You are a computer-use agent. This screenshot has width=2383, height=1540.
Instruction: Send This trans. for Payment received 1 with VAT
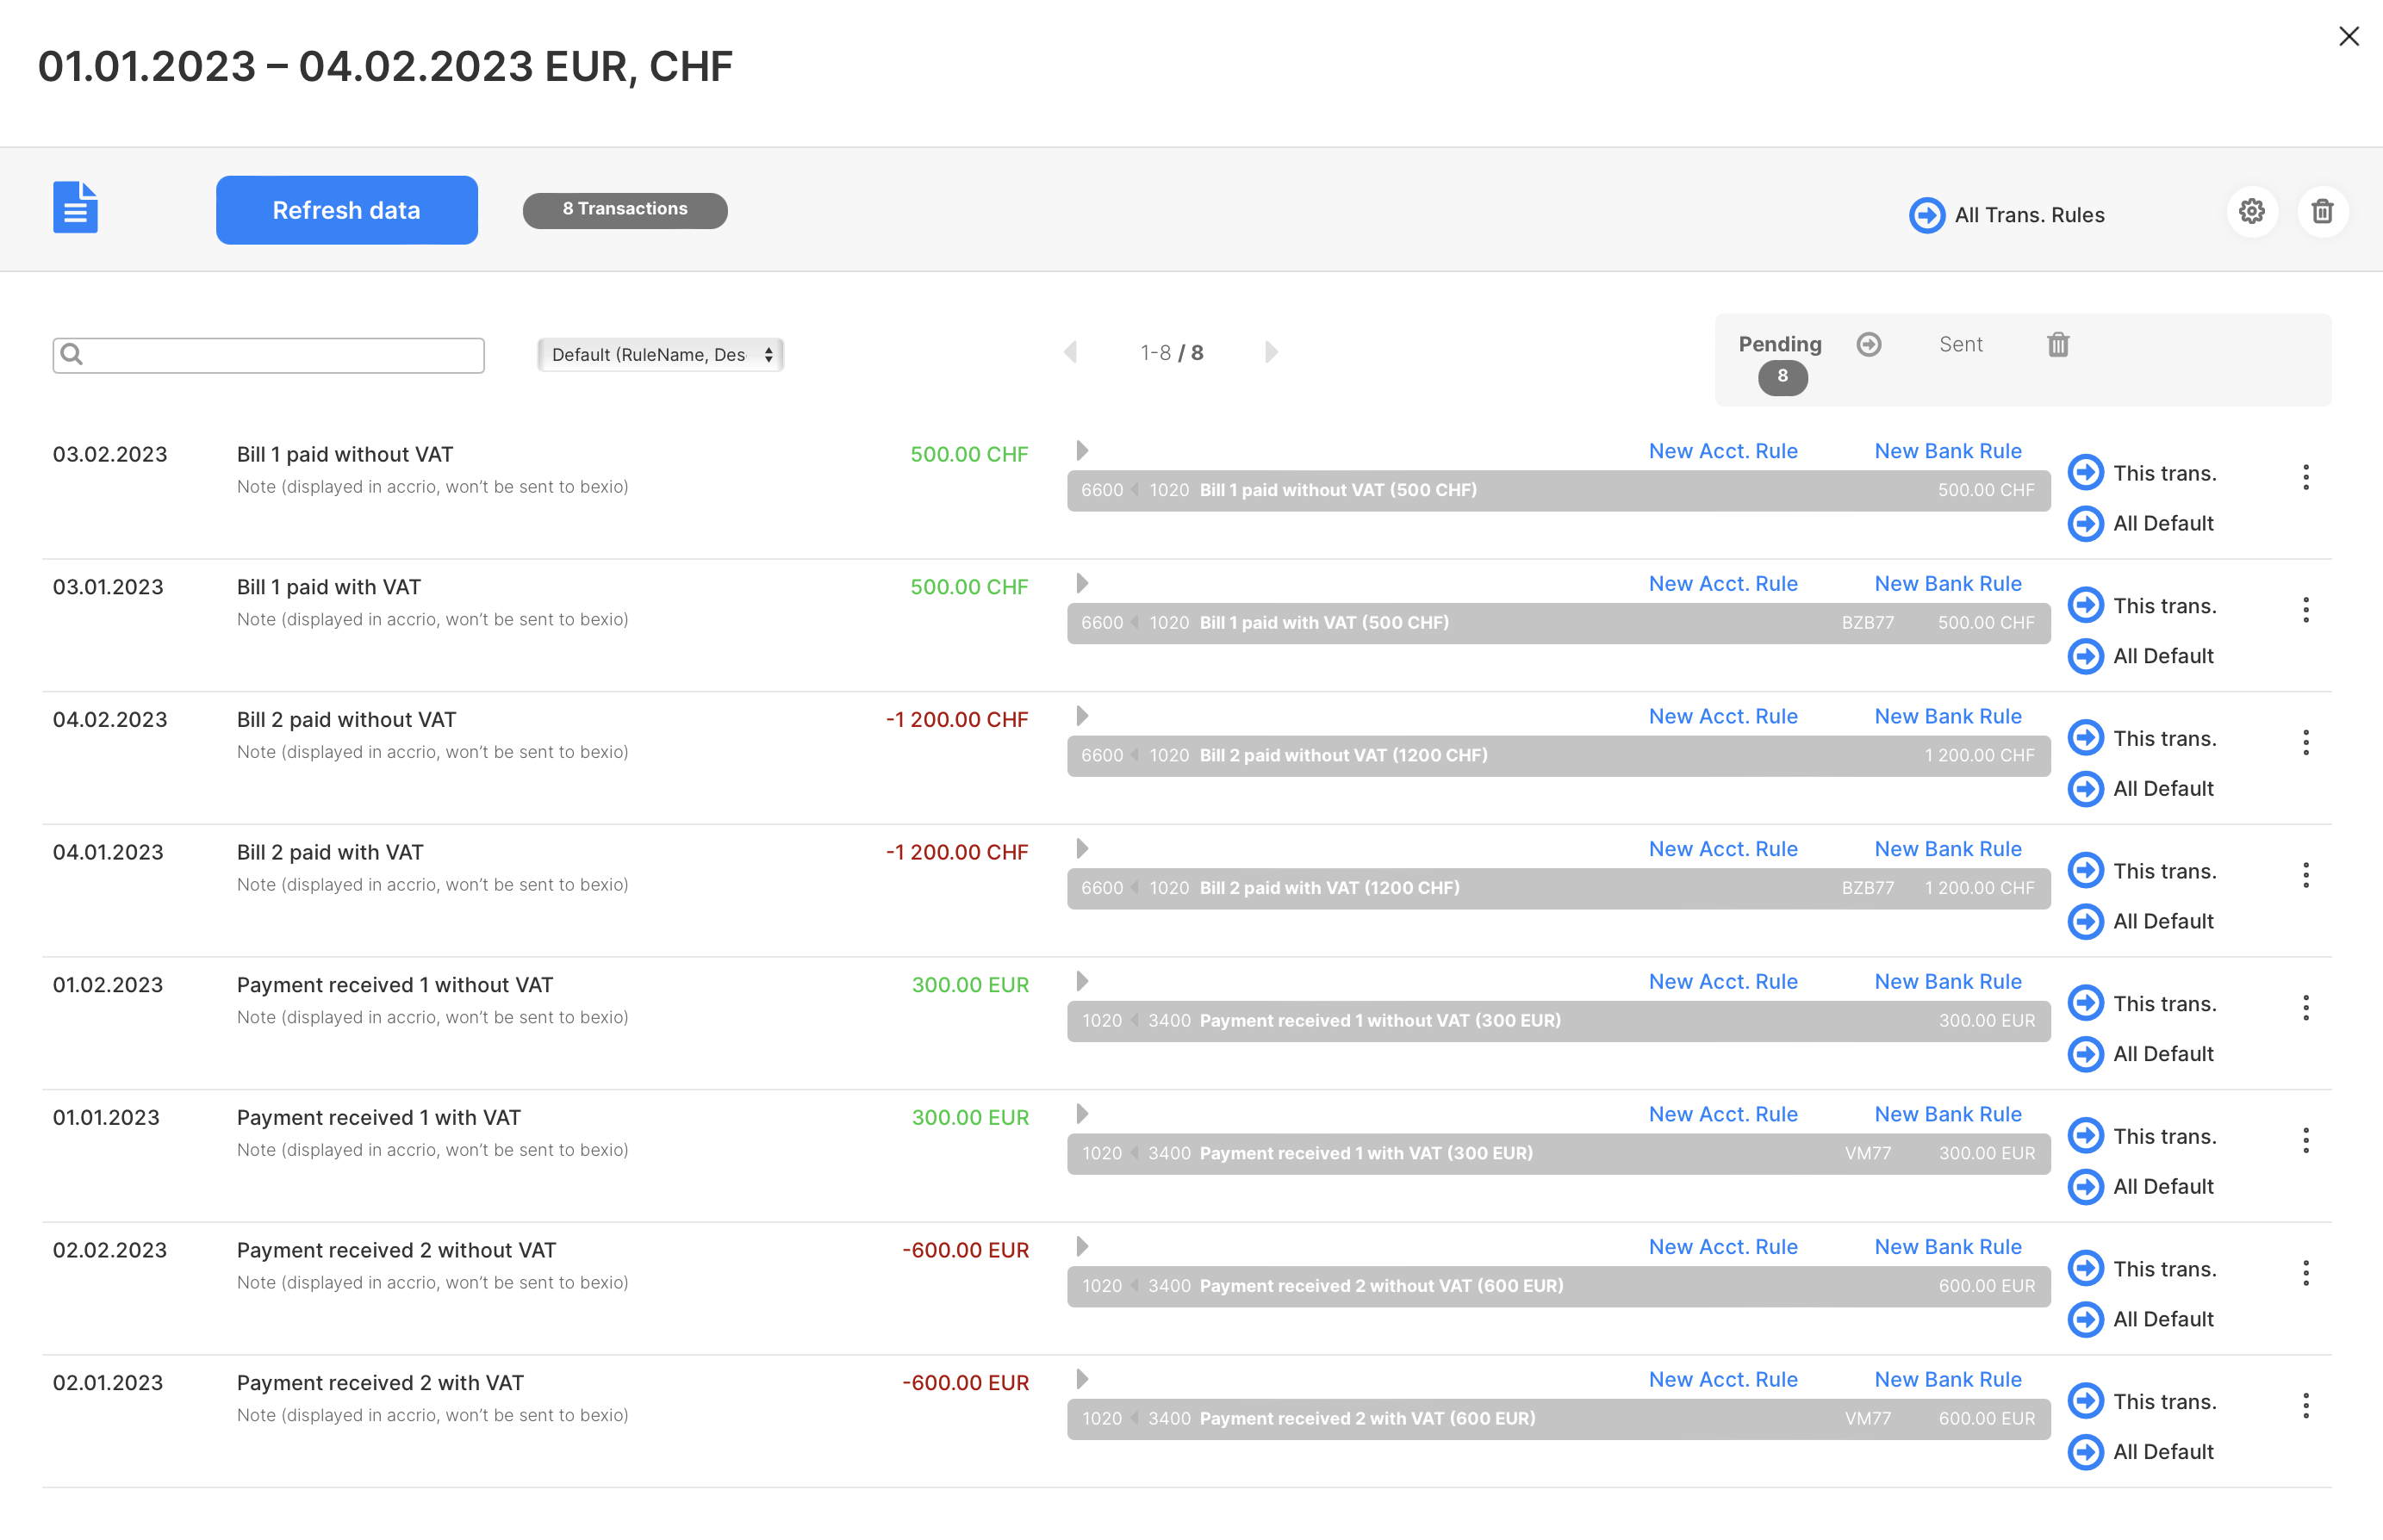[x=2142, y=1136]
